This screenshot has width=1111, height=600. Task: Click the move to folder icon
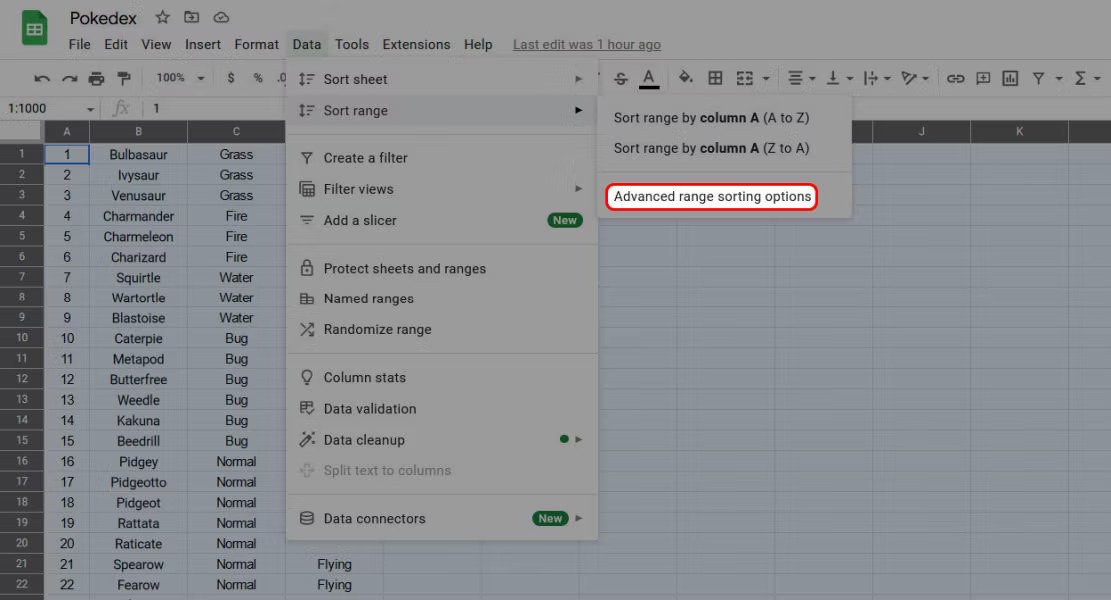(x=191, y=17)
